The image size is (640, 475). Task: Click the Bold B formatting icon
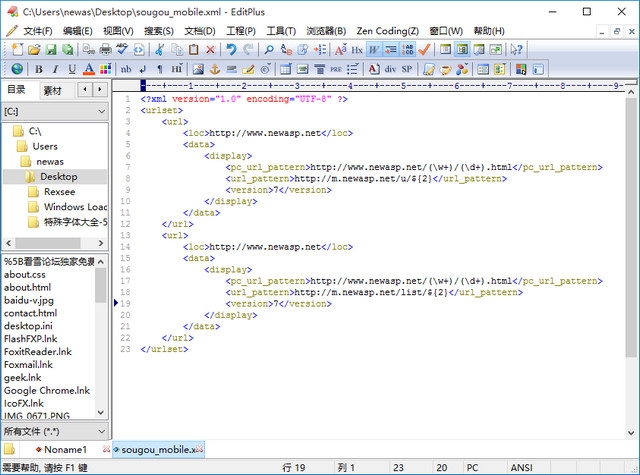(x=39, y=69)
